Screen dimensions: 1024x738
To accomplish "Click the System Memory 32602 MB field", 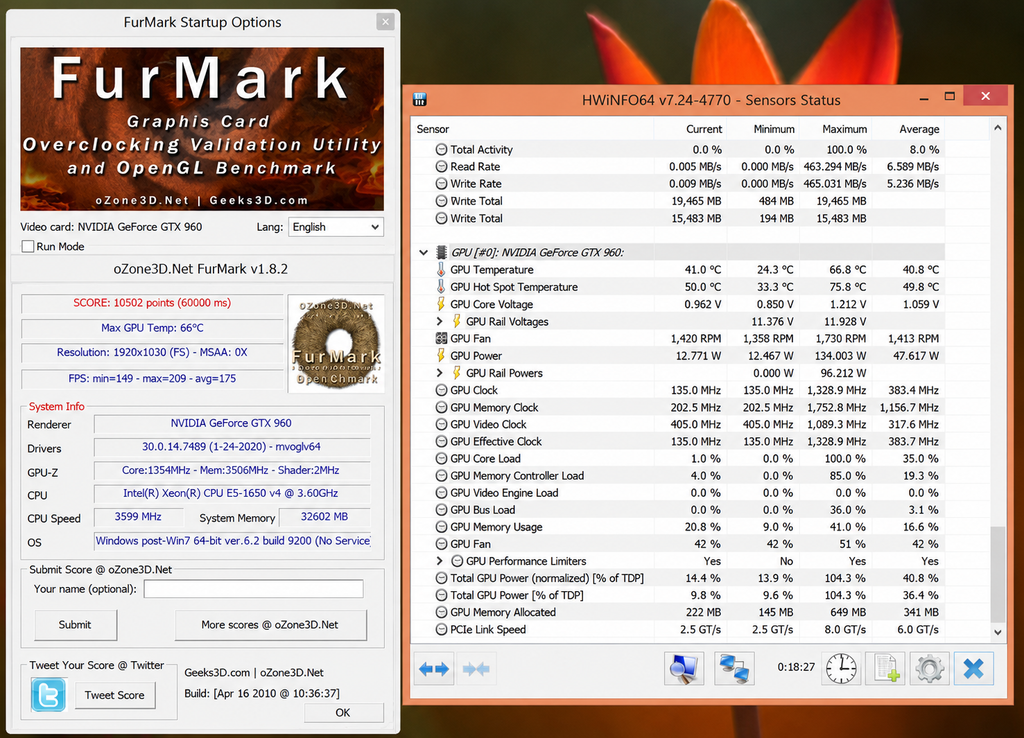I will click(324, 517).
